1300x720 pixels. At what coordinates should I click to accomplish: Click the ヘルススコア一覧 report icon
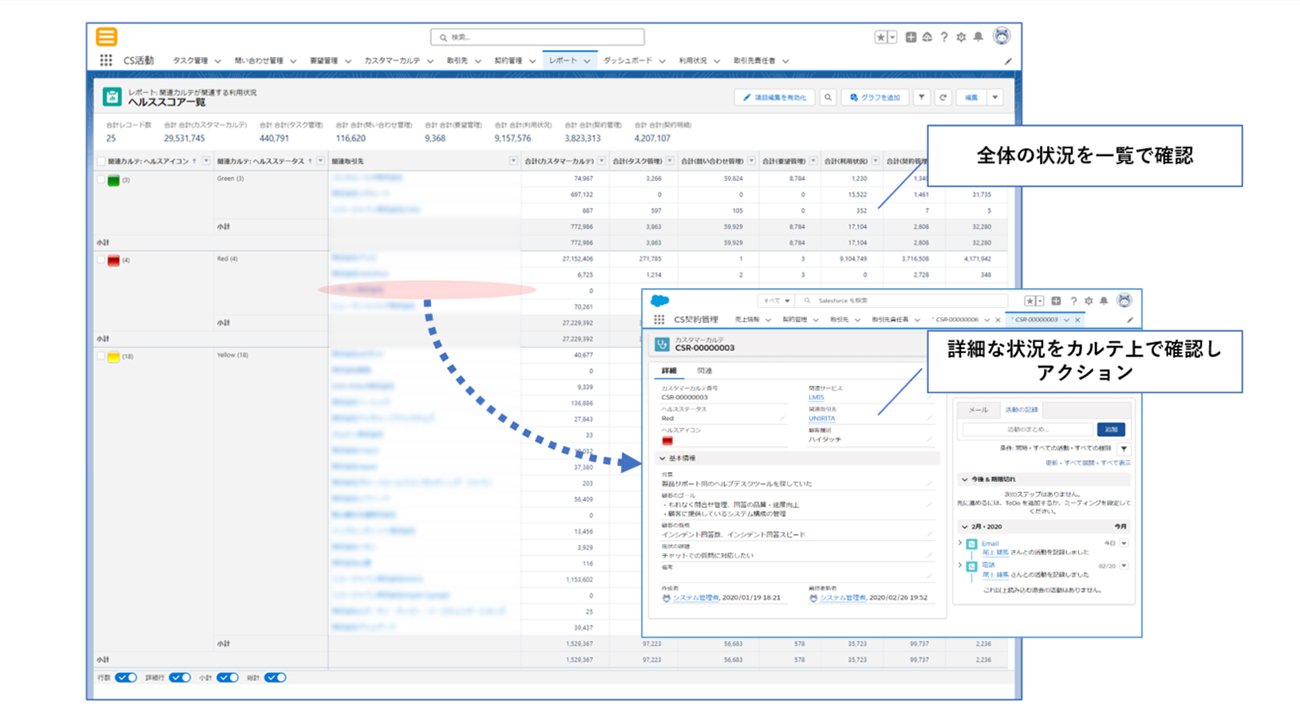(113, 97)
